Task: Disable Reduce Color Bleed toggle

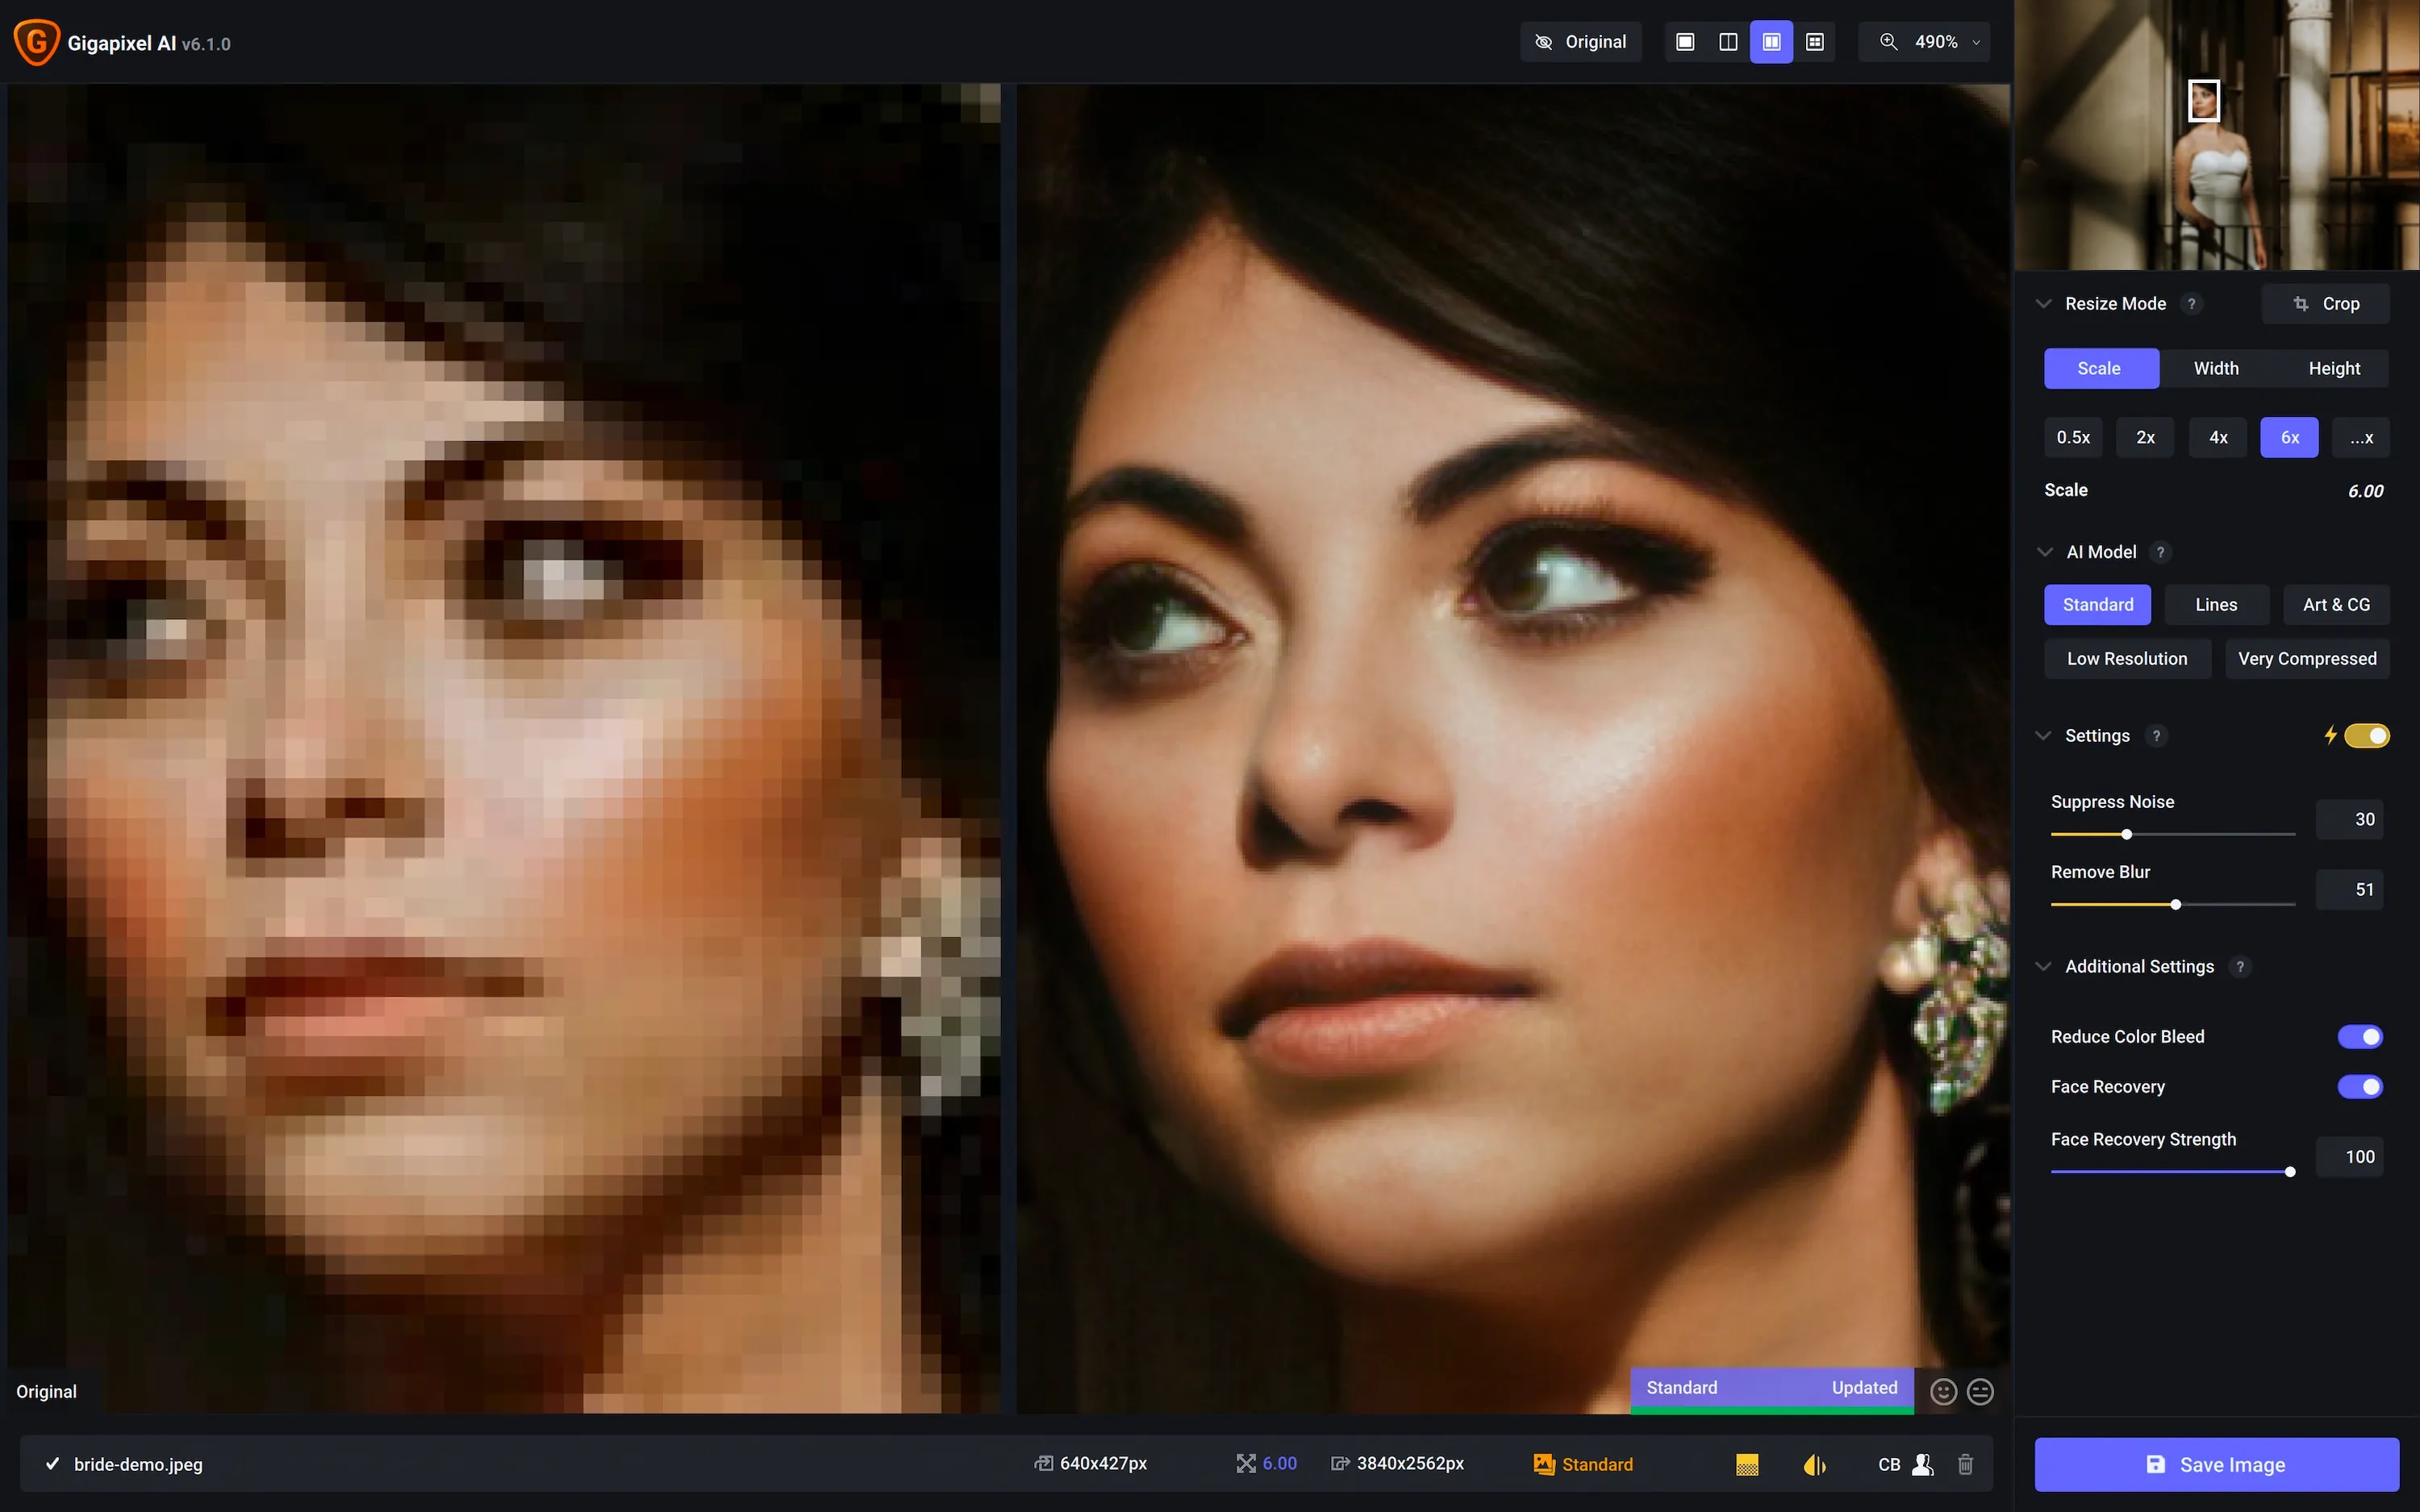Action: (x=2359, y=1037)
